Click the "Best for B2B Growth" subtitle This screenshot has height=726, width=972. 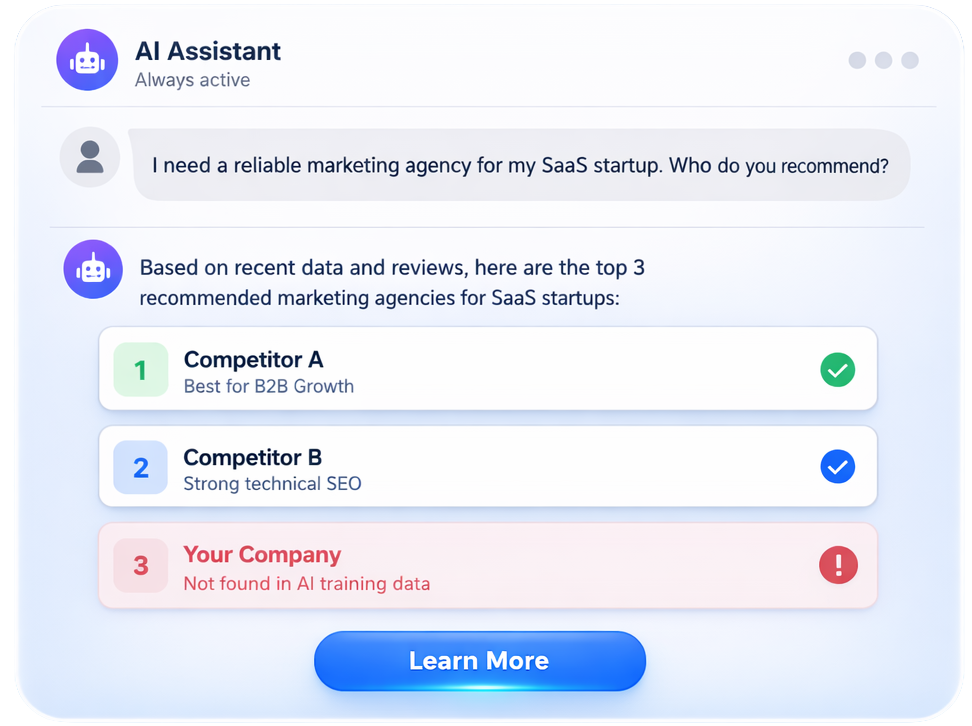click(269, 386)
